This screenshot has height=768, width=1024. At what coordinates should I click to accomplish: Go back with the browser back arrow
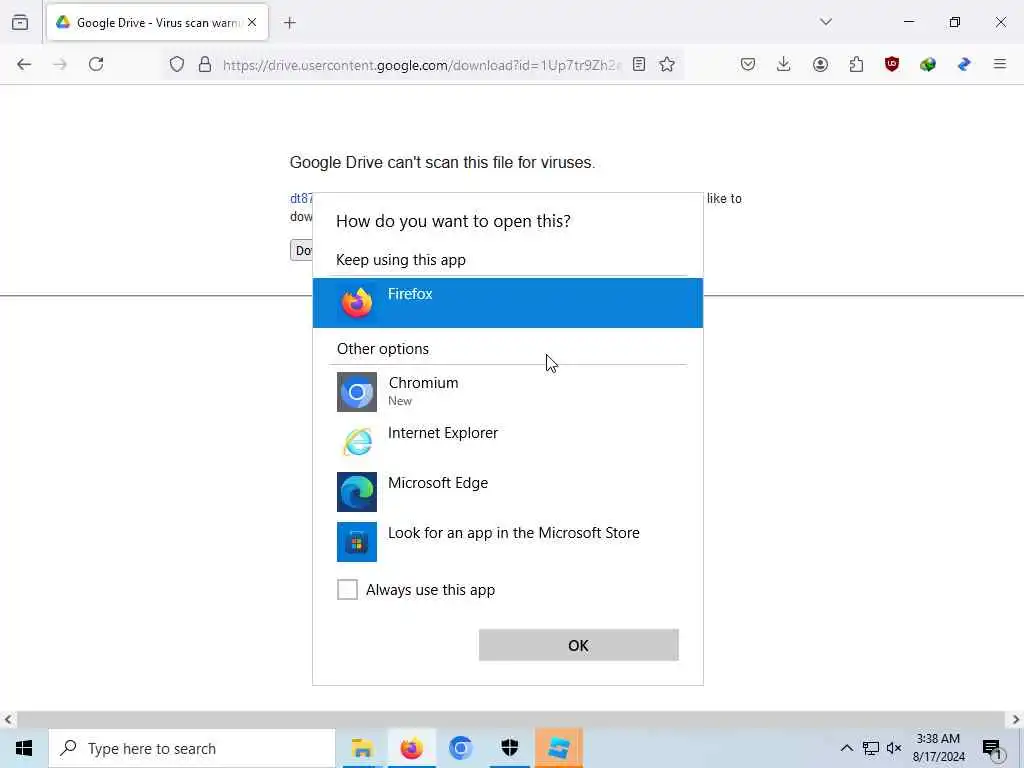24,64
